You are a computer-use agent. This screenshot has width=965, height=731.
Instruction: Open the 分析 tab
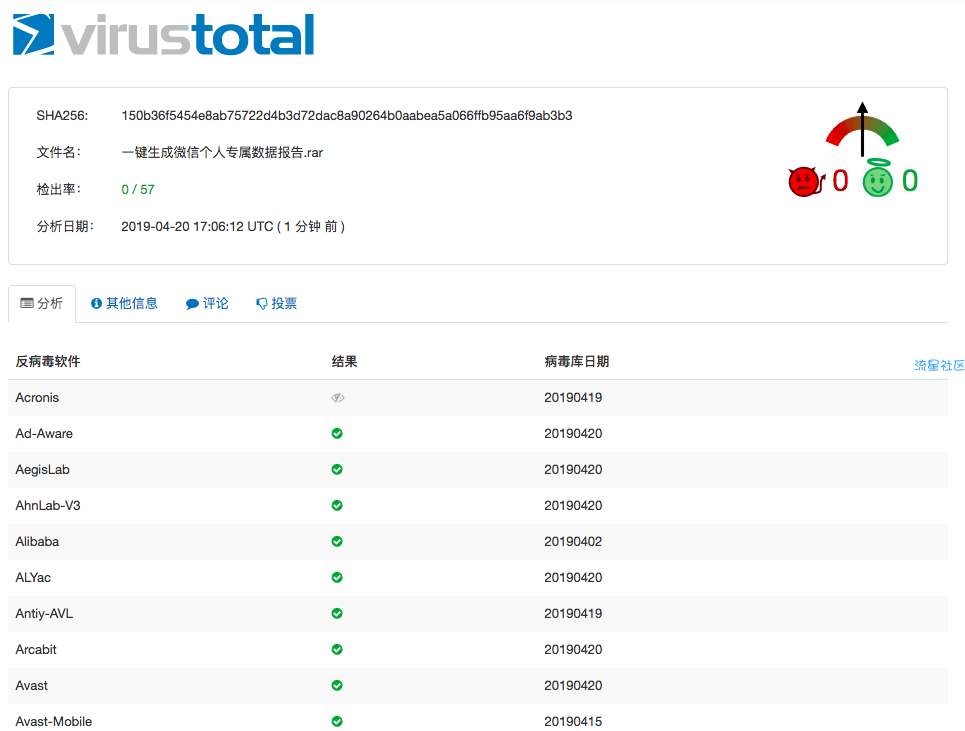tap(42, 303)
